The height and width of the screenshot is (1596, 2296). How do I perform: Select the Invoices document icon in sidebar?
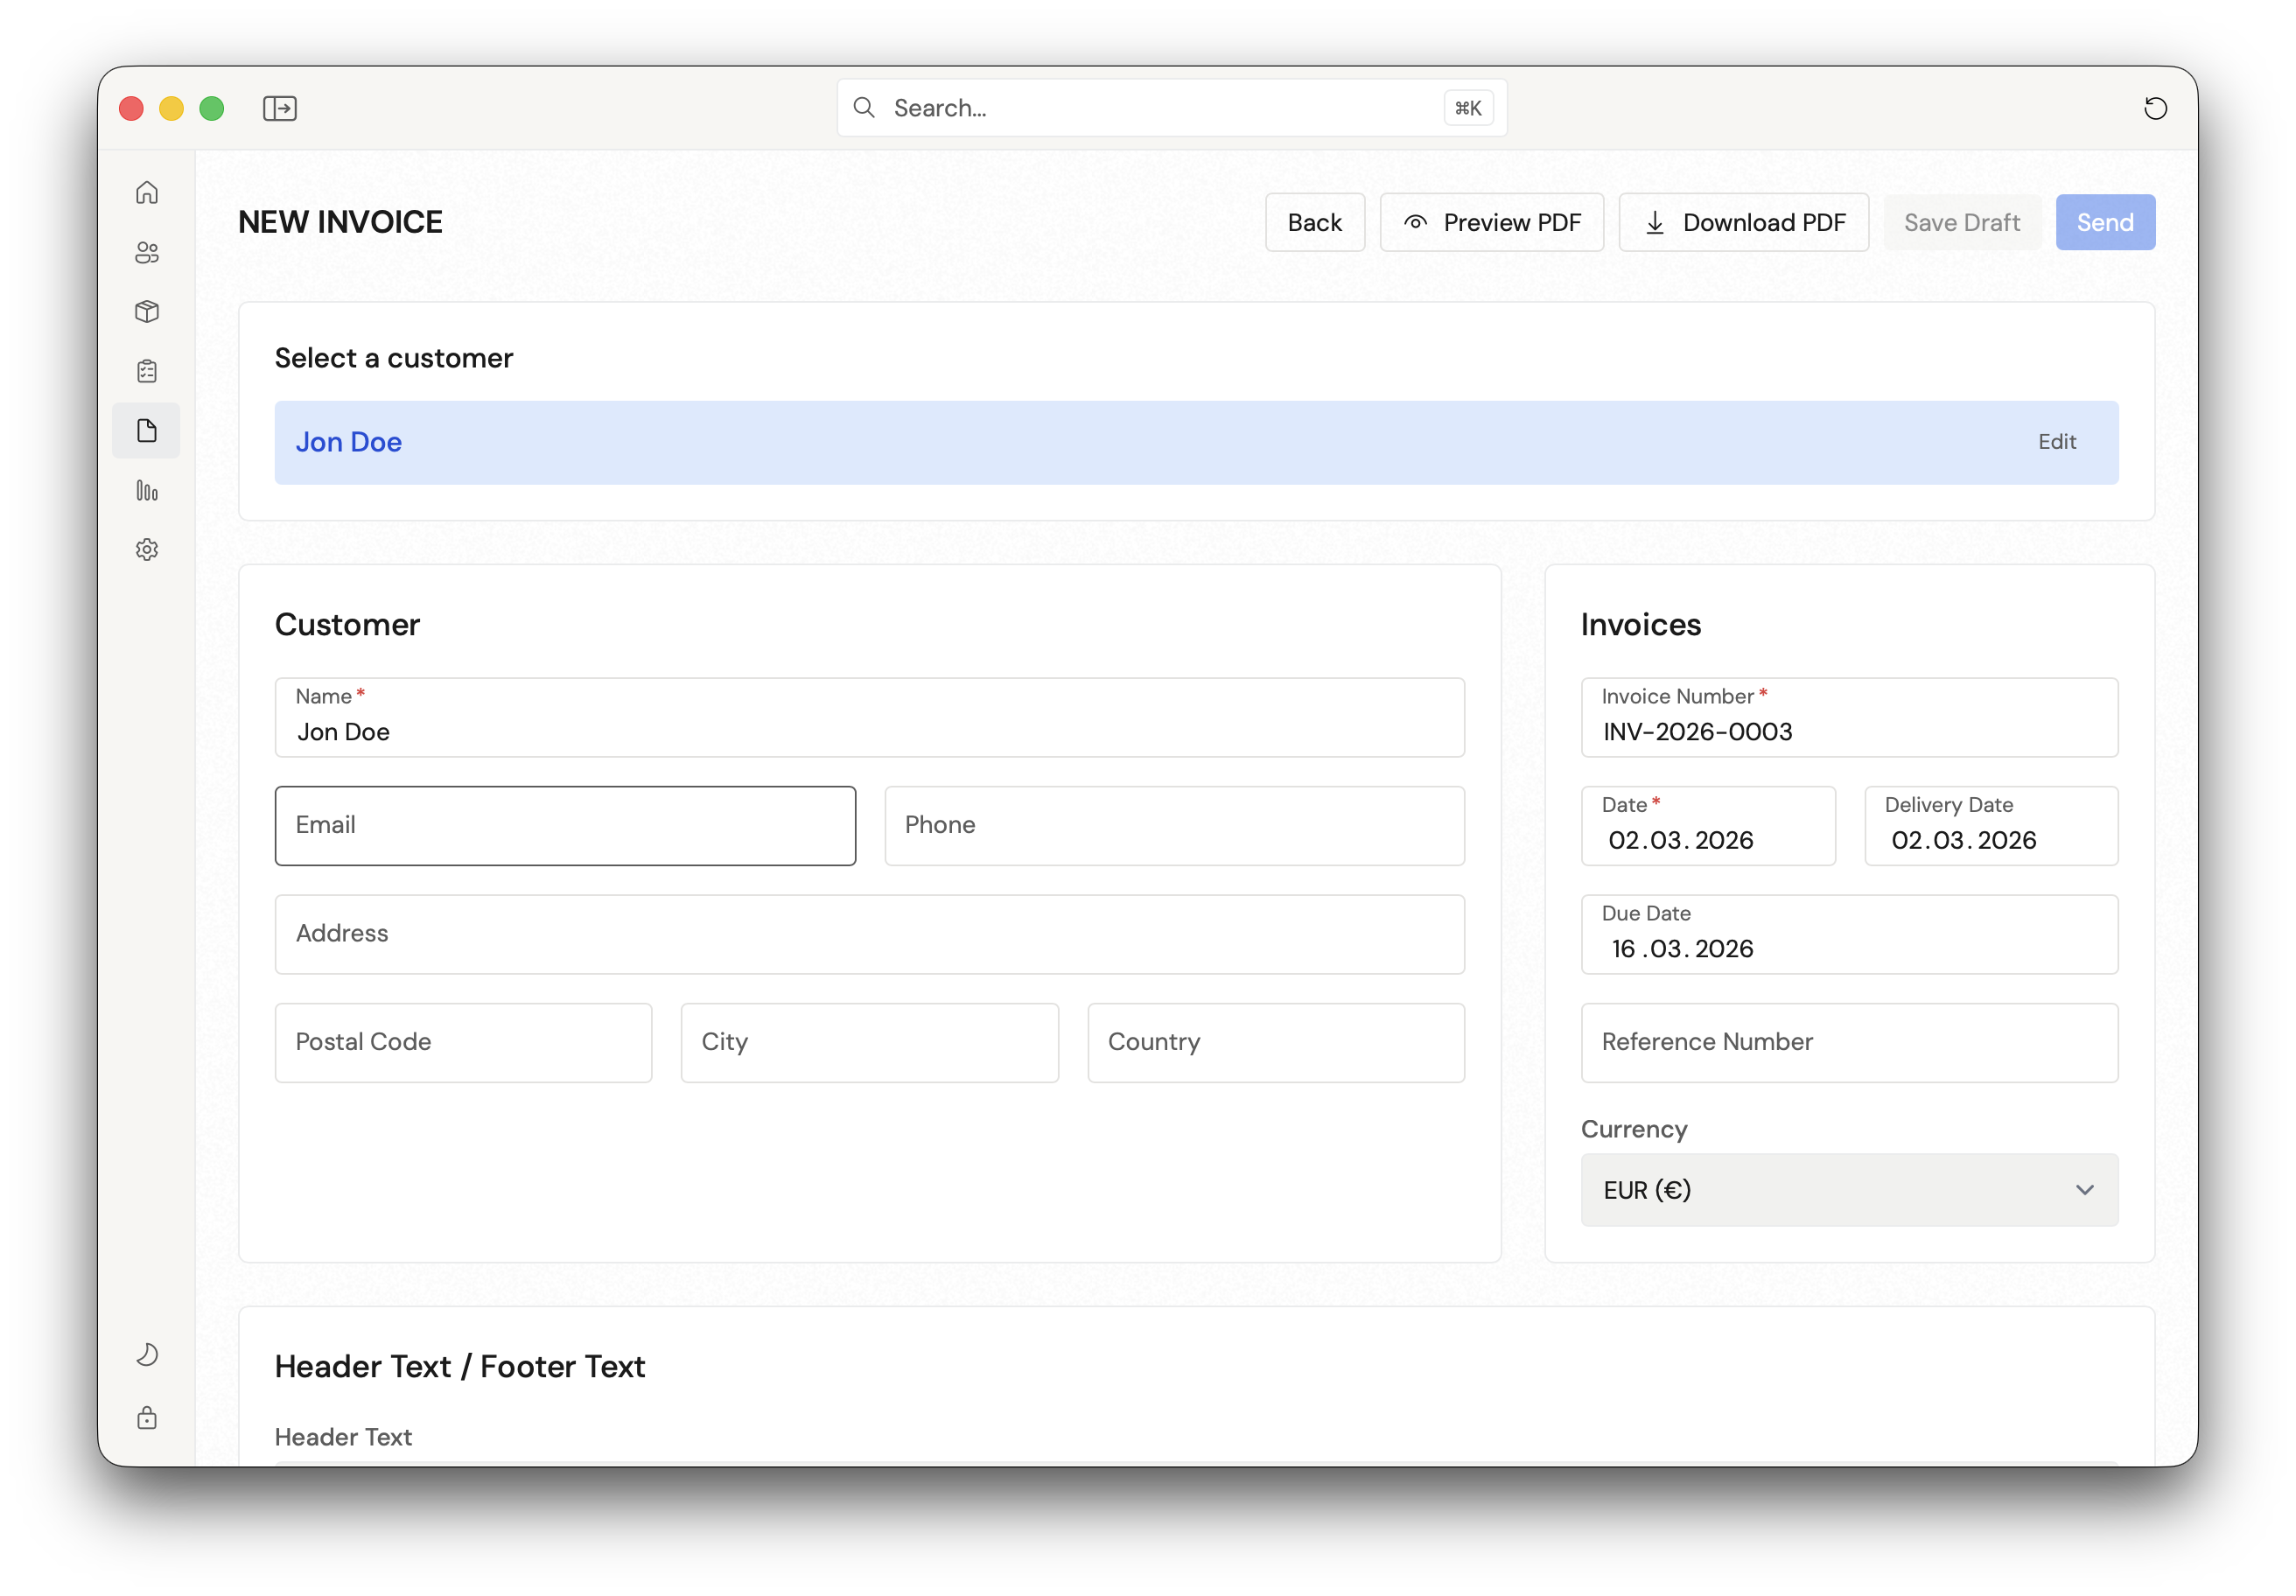tap(147, 430)
